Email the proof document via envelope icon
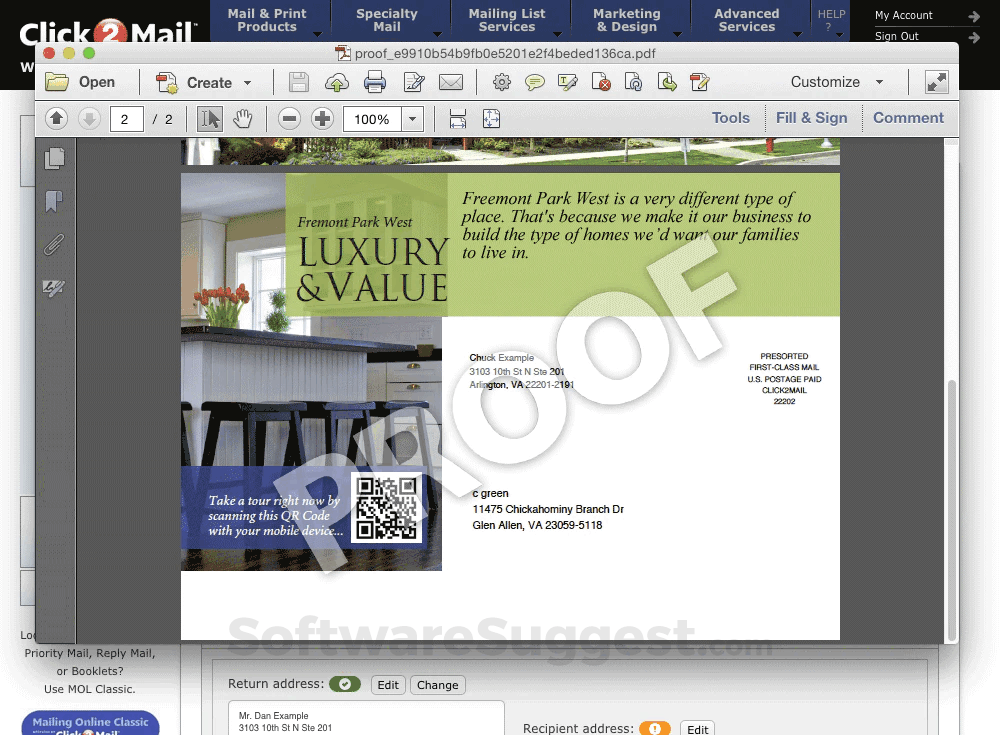The image size is (1000, 735). pyautogui.click(x=450, y=82)
